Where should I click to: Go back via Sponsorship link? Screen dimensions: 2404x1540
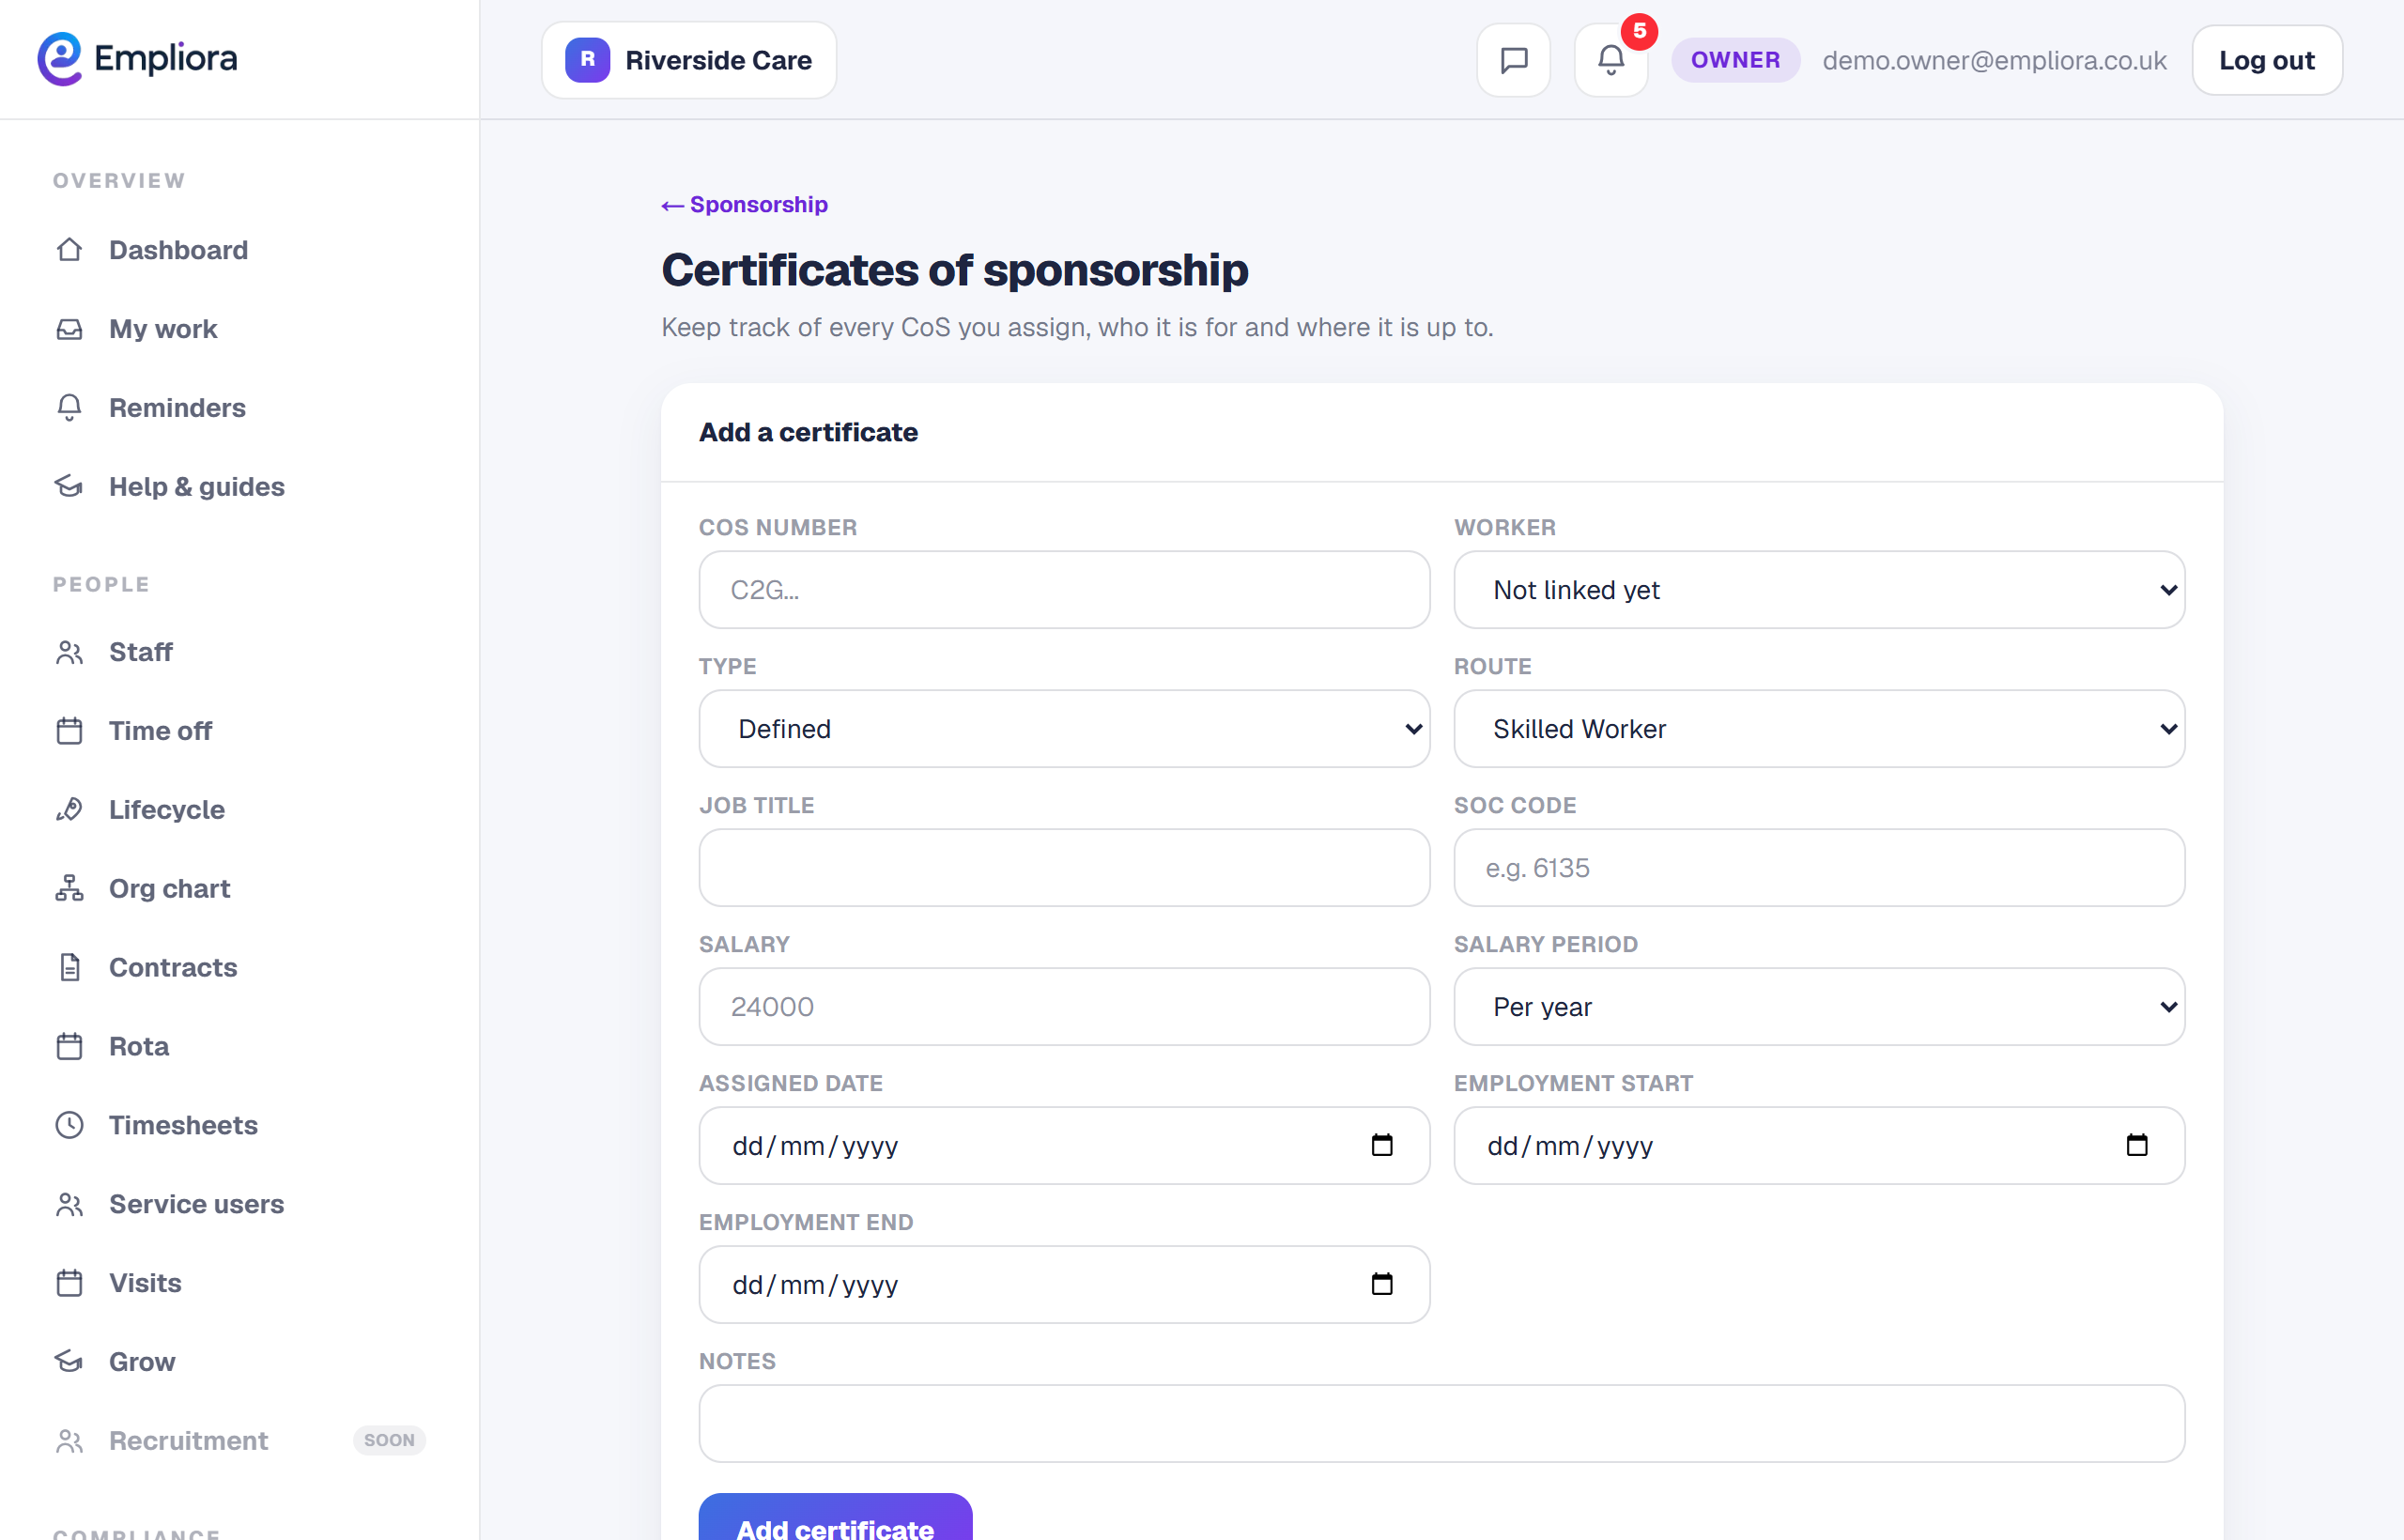pos(745,204)
